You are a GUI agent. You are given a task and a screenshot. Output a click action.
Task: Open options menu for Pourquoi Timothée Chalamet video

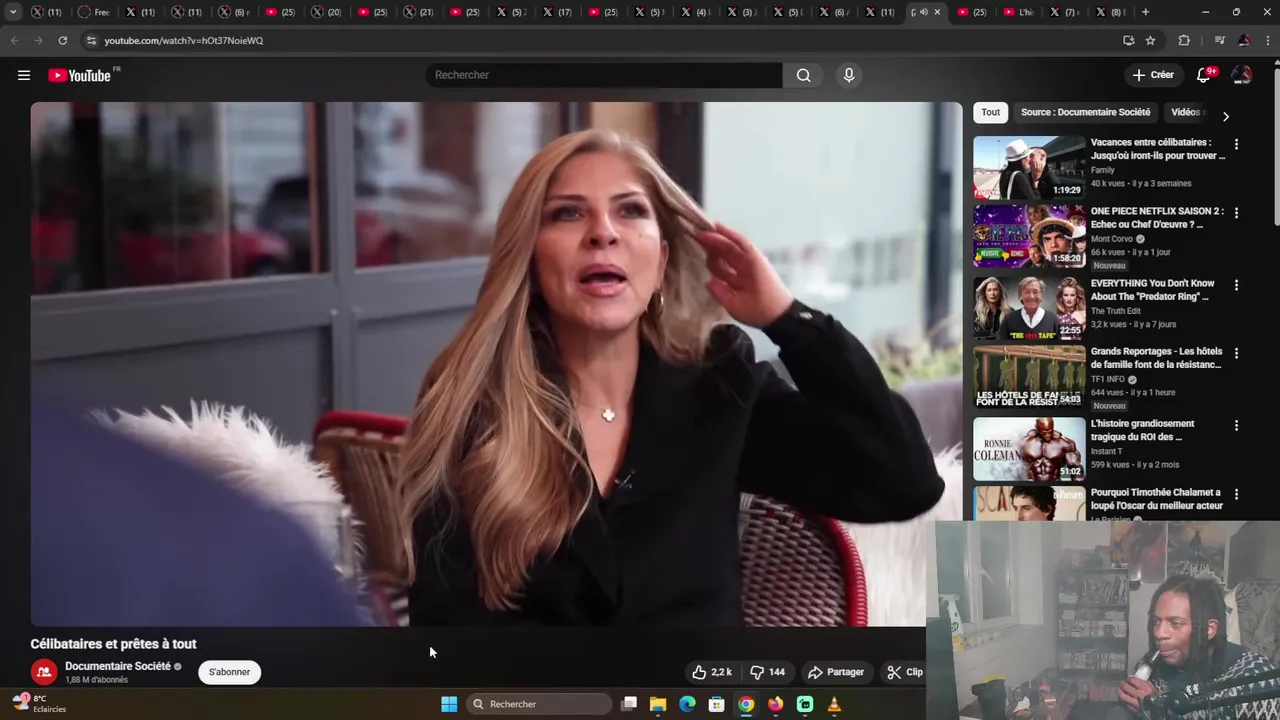[1236, 494]
